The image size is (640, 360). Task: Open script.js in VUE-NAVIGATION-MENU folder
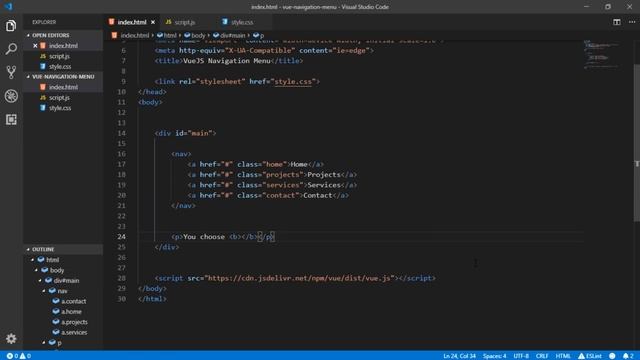click(59, 98)
